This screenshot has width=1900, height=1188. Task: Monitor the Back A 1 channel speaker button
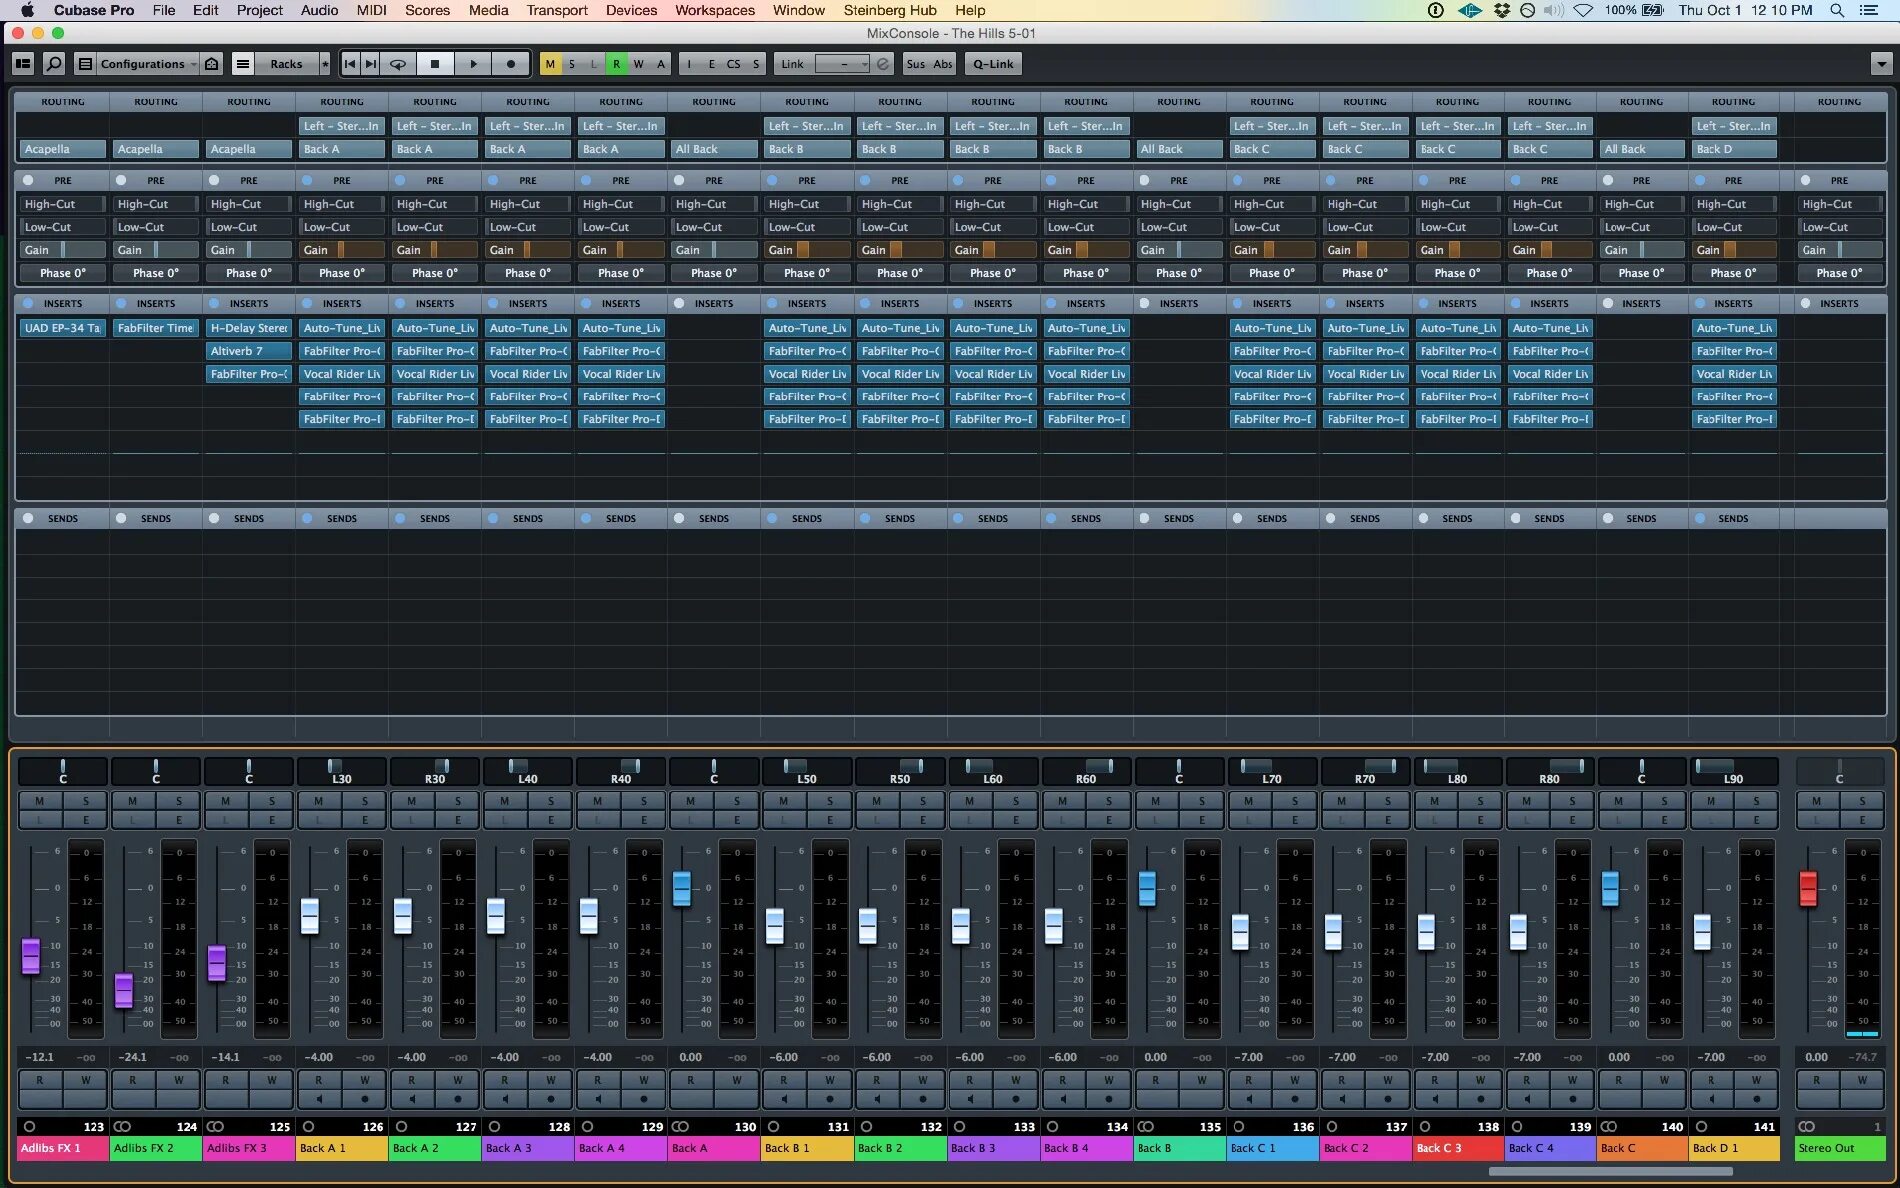coord(319,1099)
